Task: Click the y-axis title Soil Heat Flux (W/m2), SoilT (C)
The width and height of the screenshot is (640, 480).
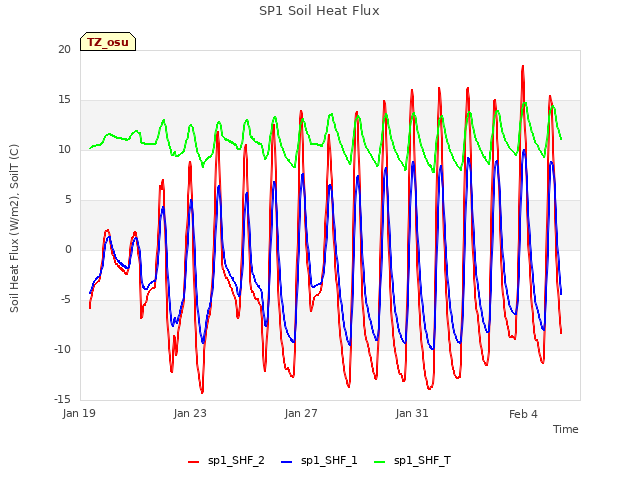Action: click(x=14, y=228)
